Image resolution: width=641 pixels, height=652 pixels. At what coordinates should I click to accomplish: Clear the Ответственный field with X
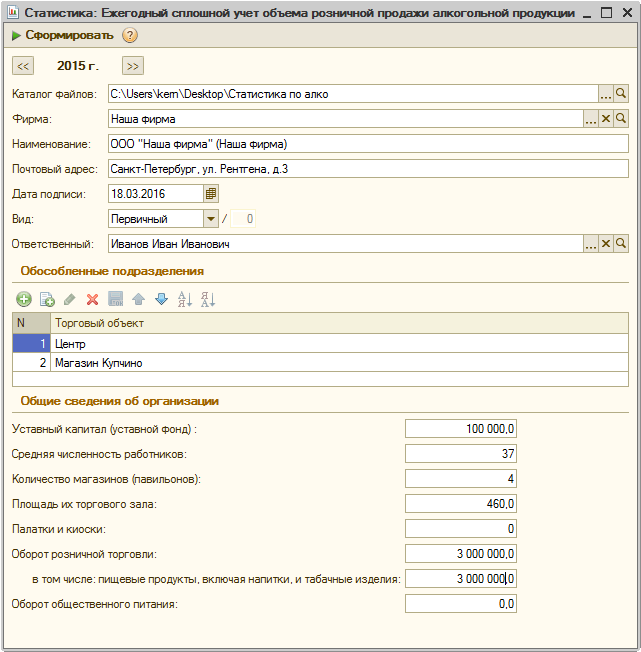[606, 244]
